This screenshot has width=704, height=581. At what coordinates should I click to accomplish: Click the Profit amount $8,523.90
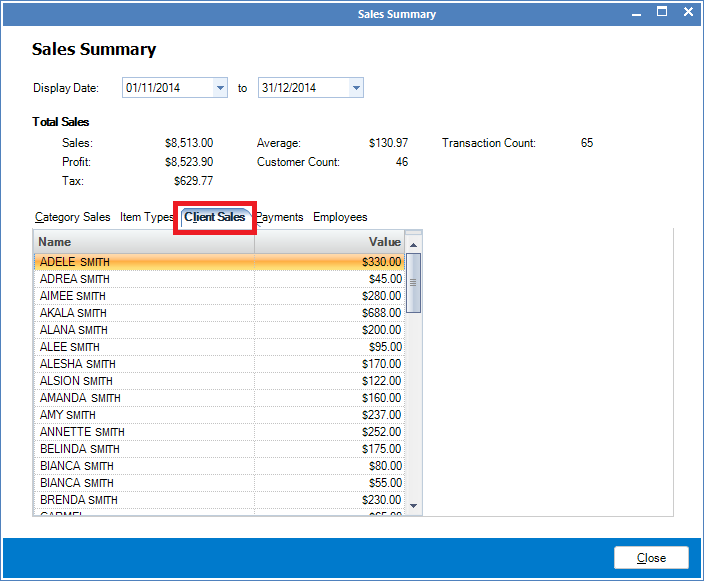pos(189,162)
